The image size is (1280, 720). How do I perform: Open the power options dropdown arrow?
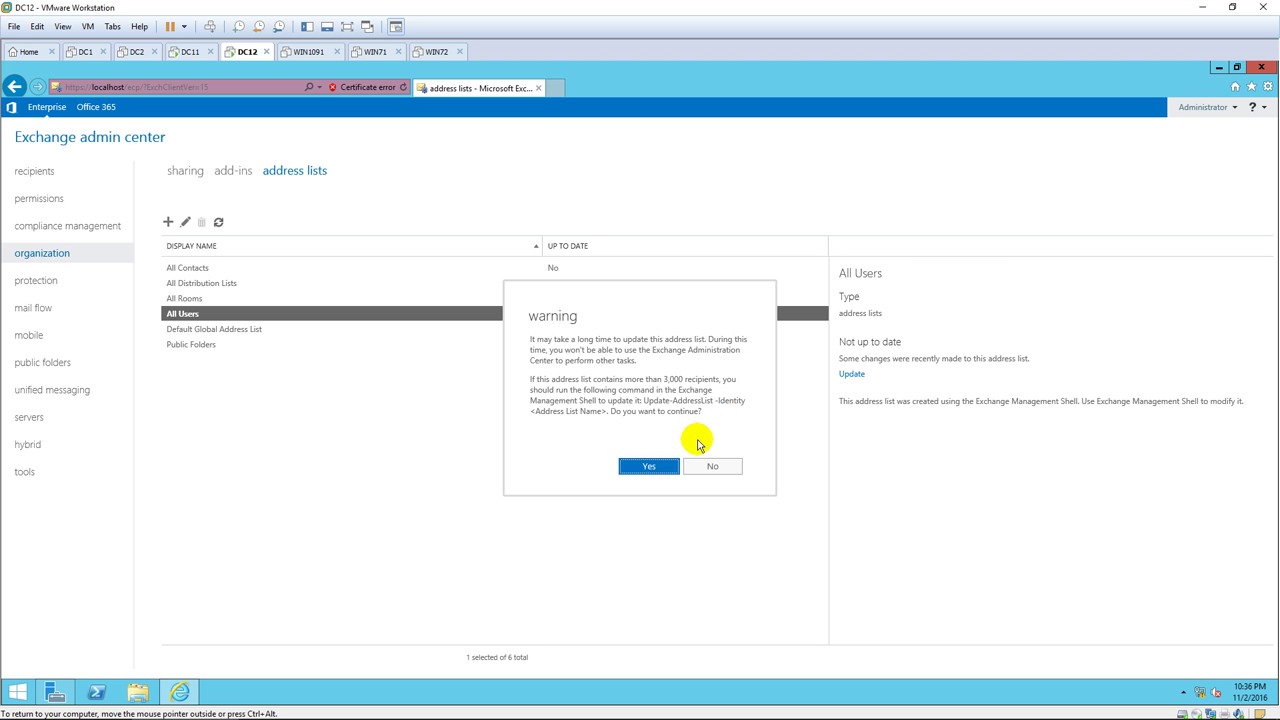point(184,26)
